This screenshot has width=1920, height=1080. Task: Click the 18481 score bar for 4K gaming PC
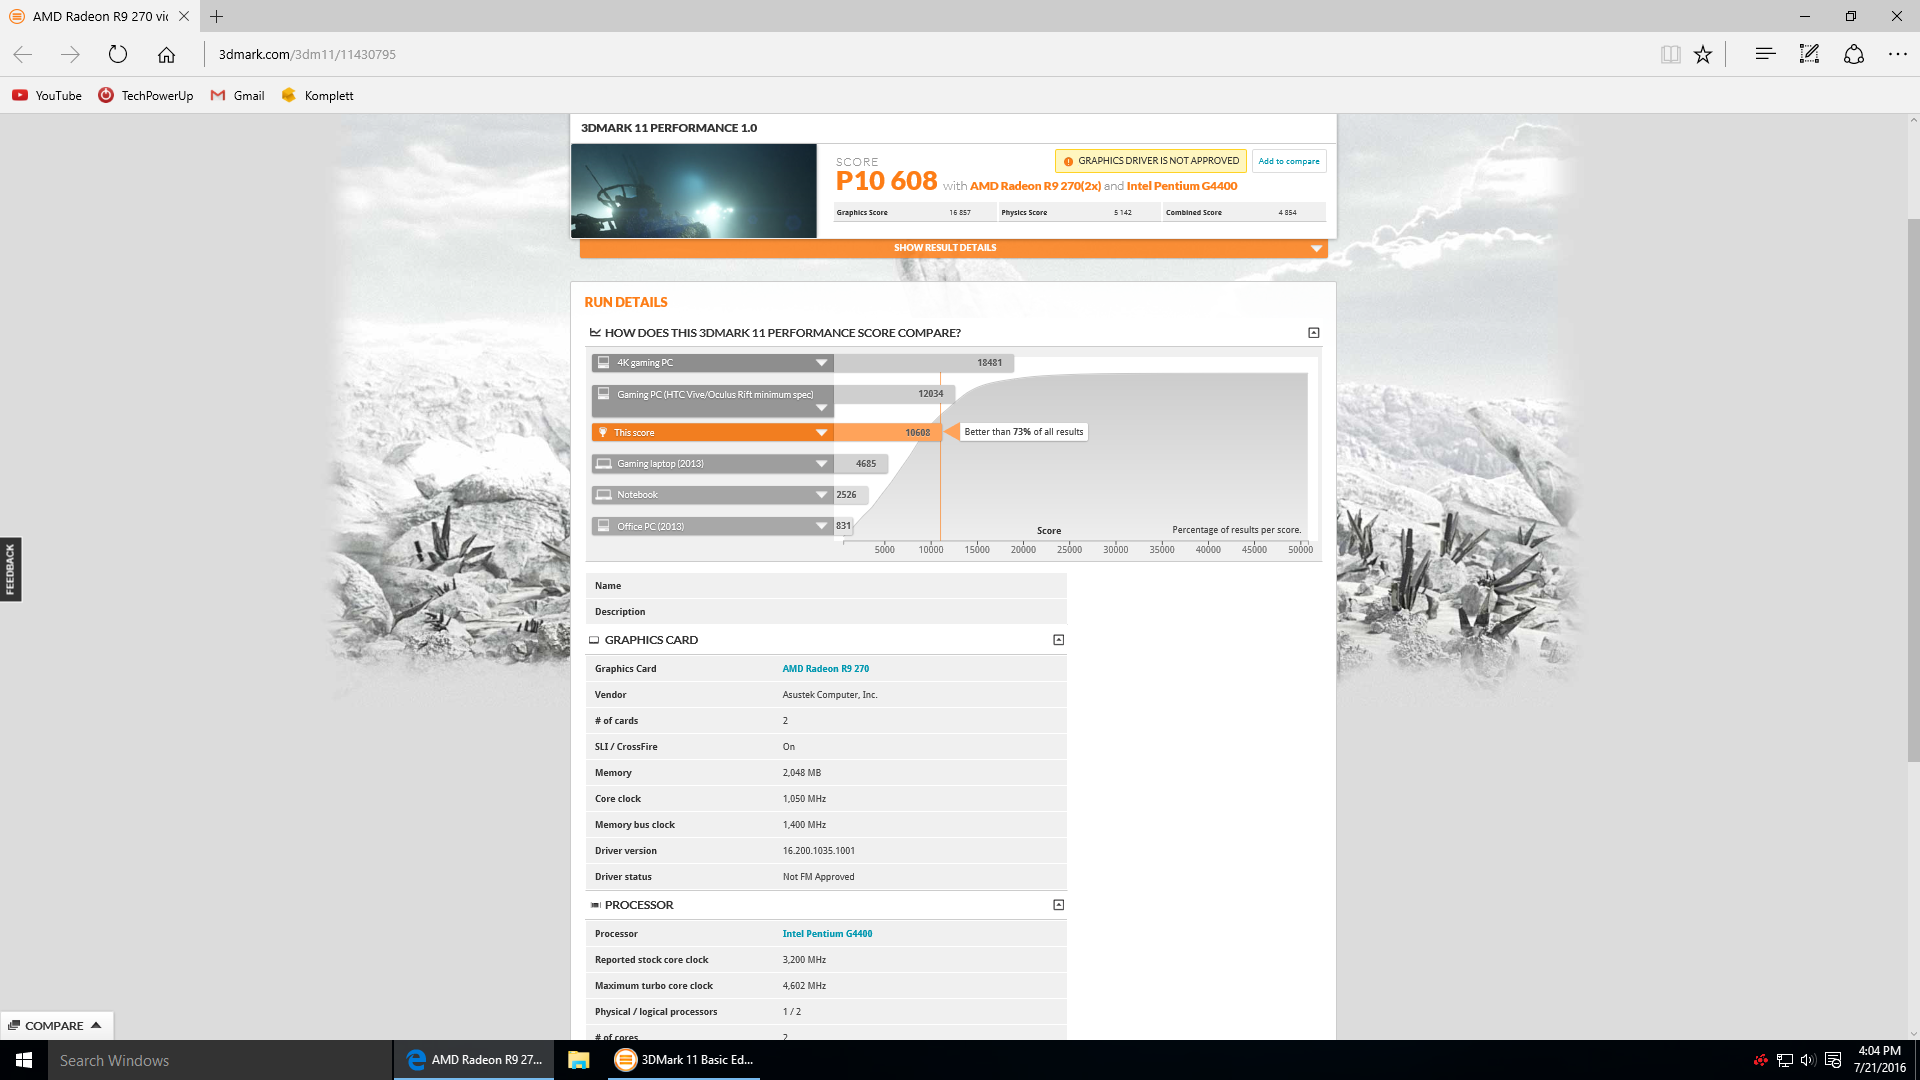pyautogui.click(x=924, y=363)
